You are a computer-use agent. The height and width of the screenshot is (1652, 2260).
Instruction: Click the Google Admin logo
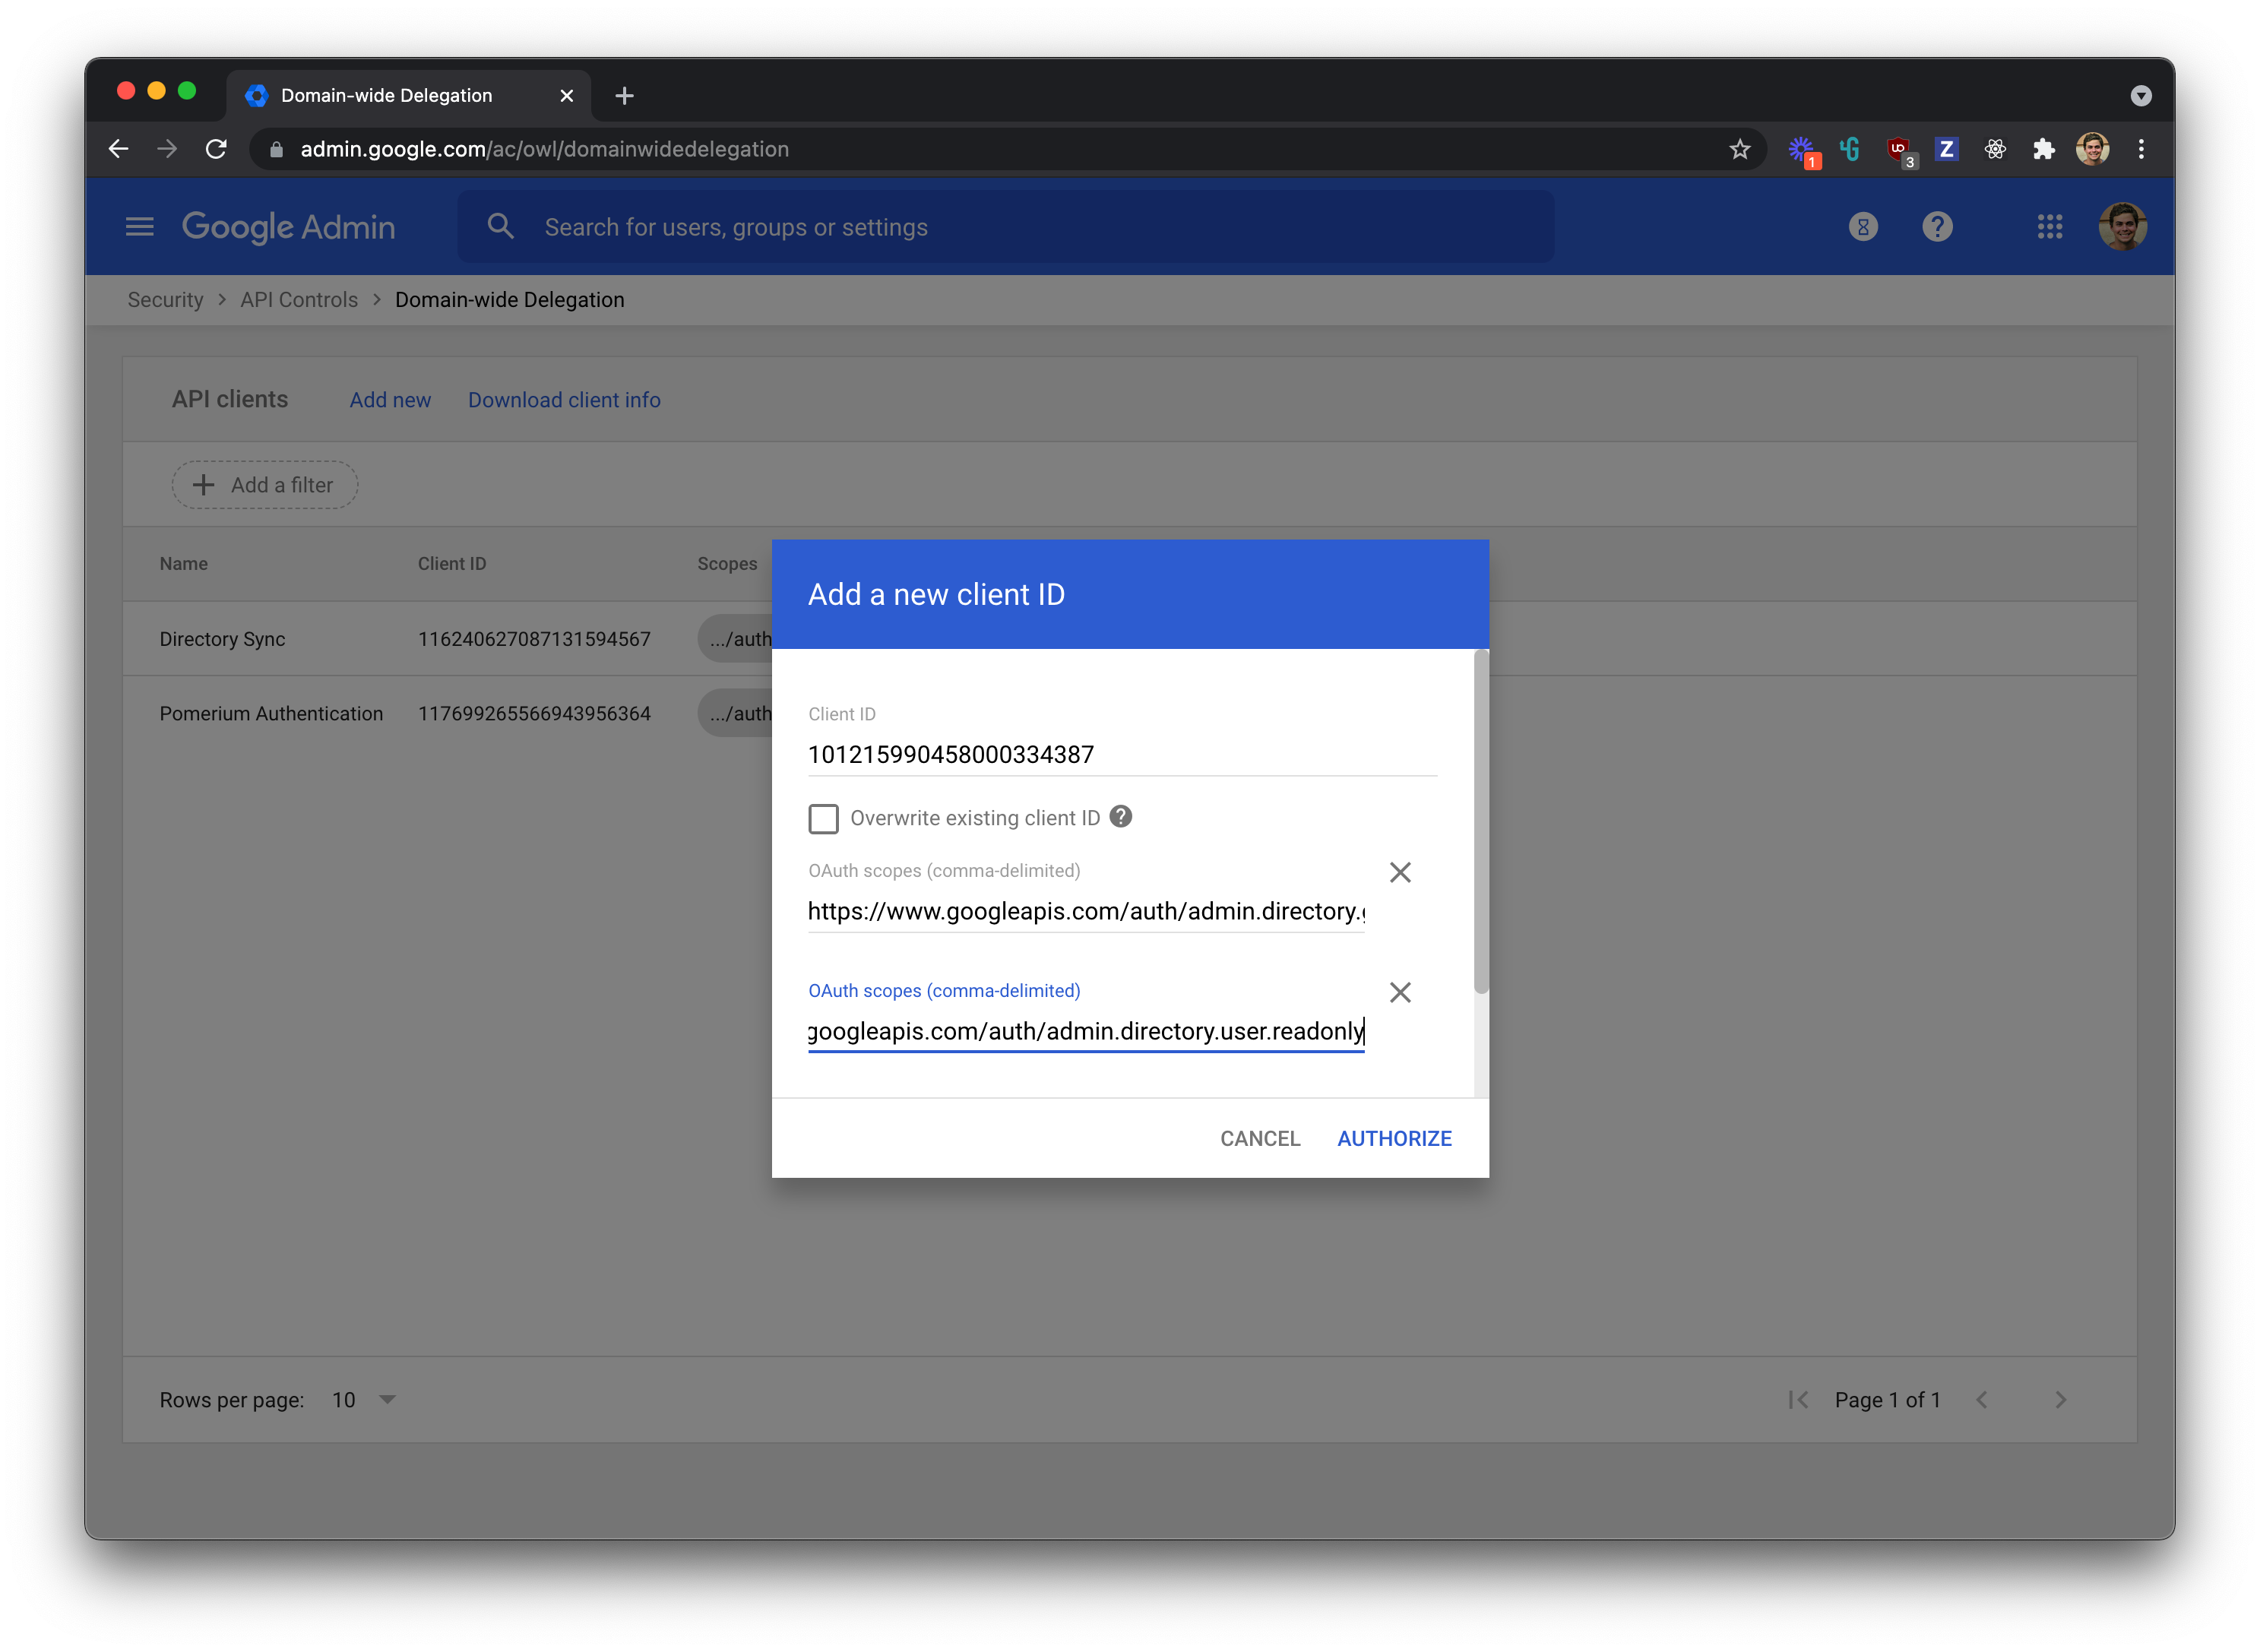288,227
